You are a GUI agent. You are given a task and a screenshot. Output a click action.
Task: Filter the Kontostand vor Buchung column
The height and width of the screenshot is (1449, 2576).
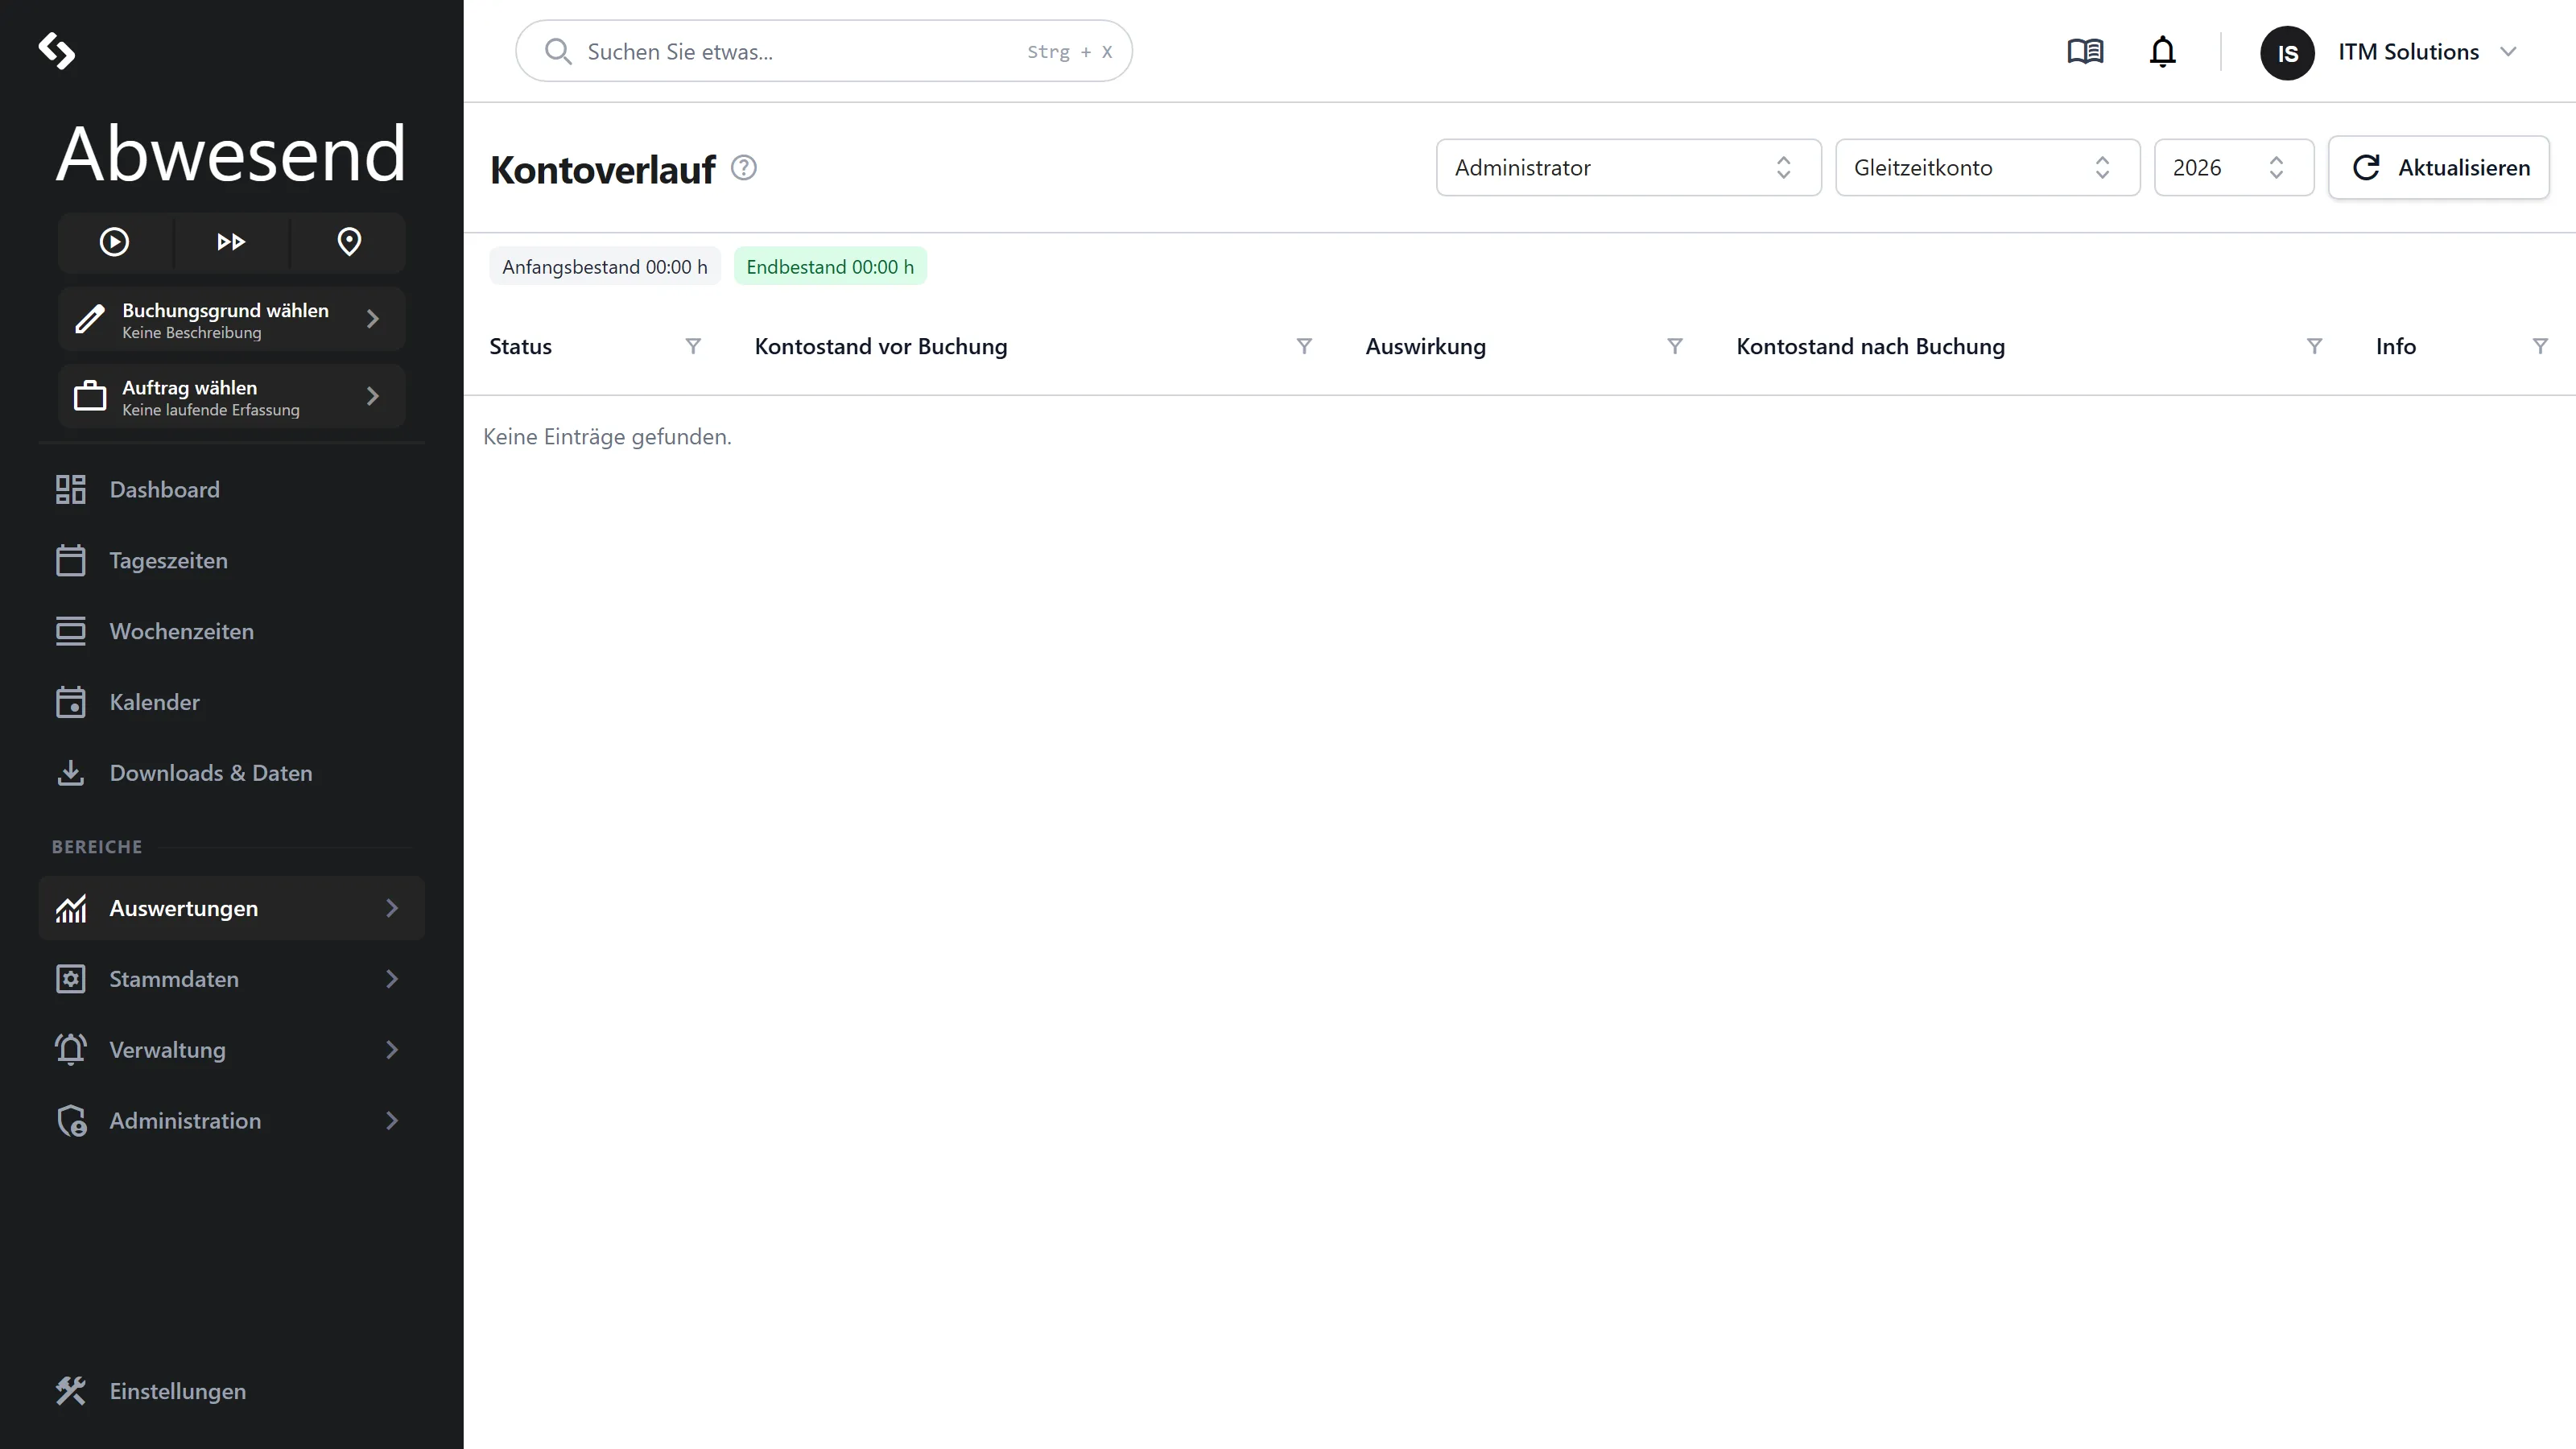click(1304, 346)
